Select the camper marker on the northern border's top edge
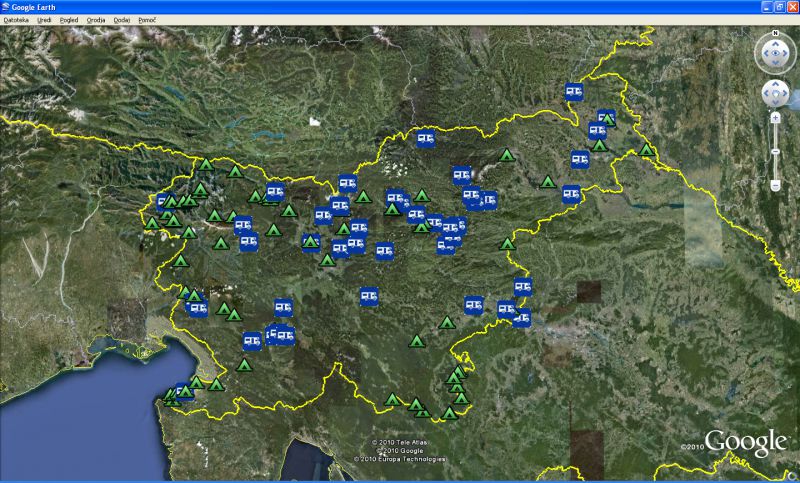The image size is (800, 483). tap(426, 138)
